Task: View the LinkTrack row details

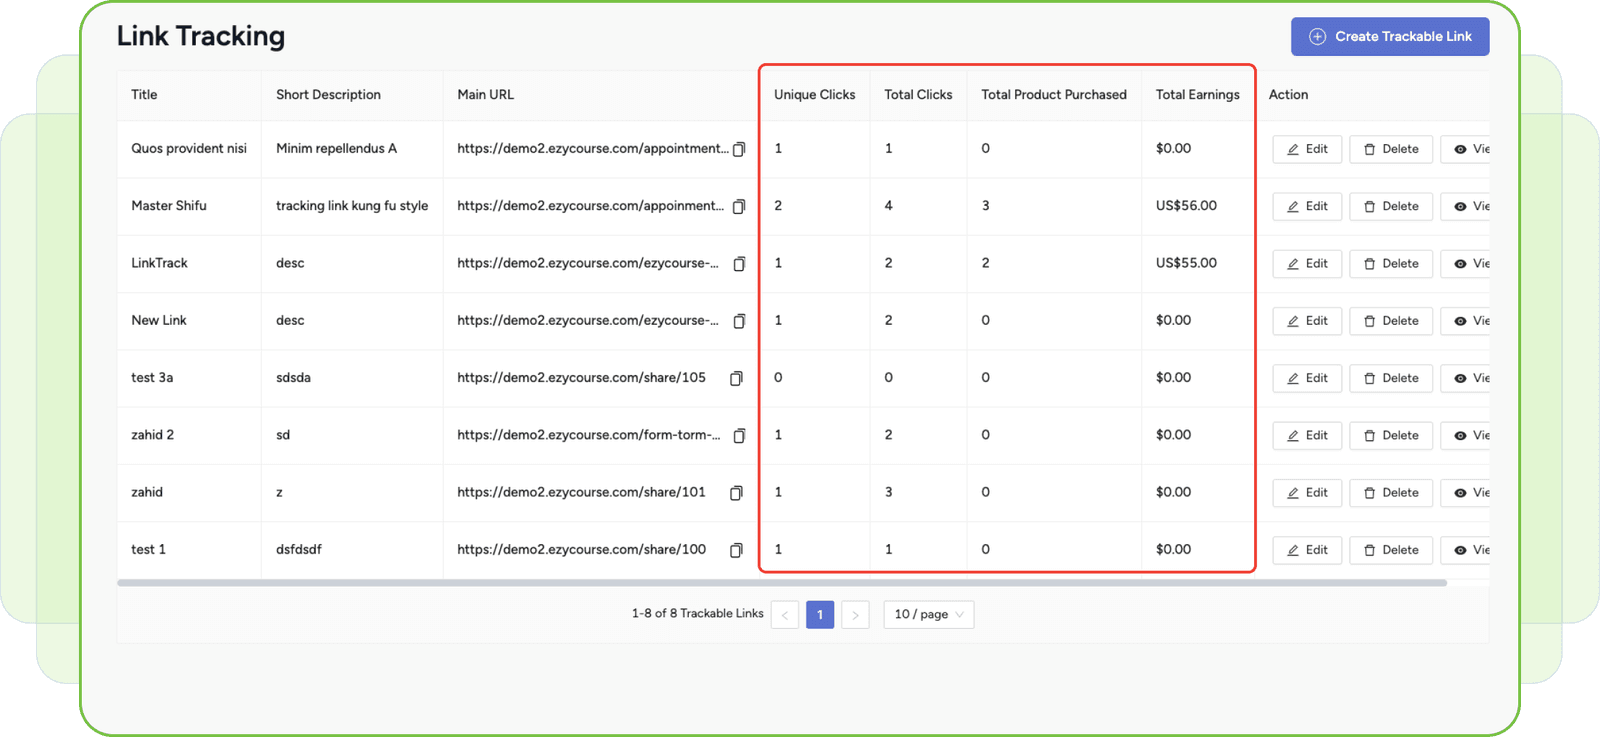Action: click(1470, 264)
